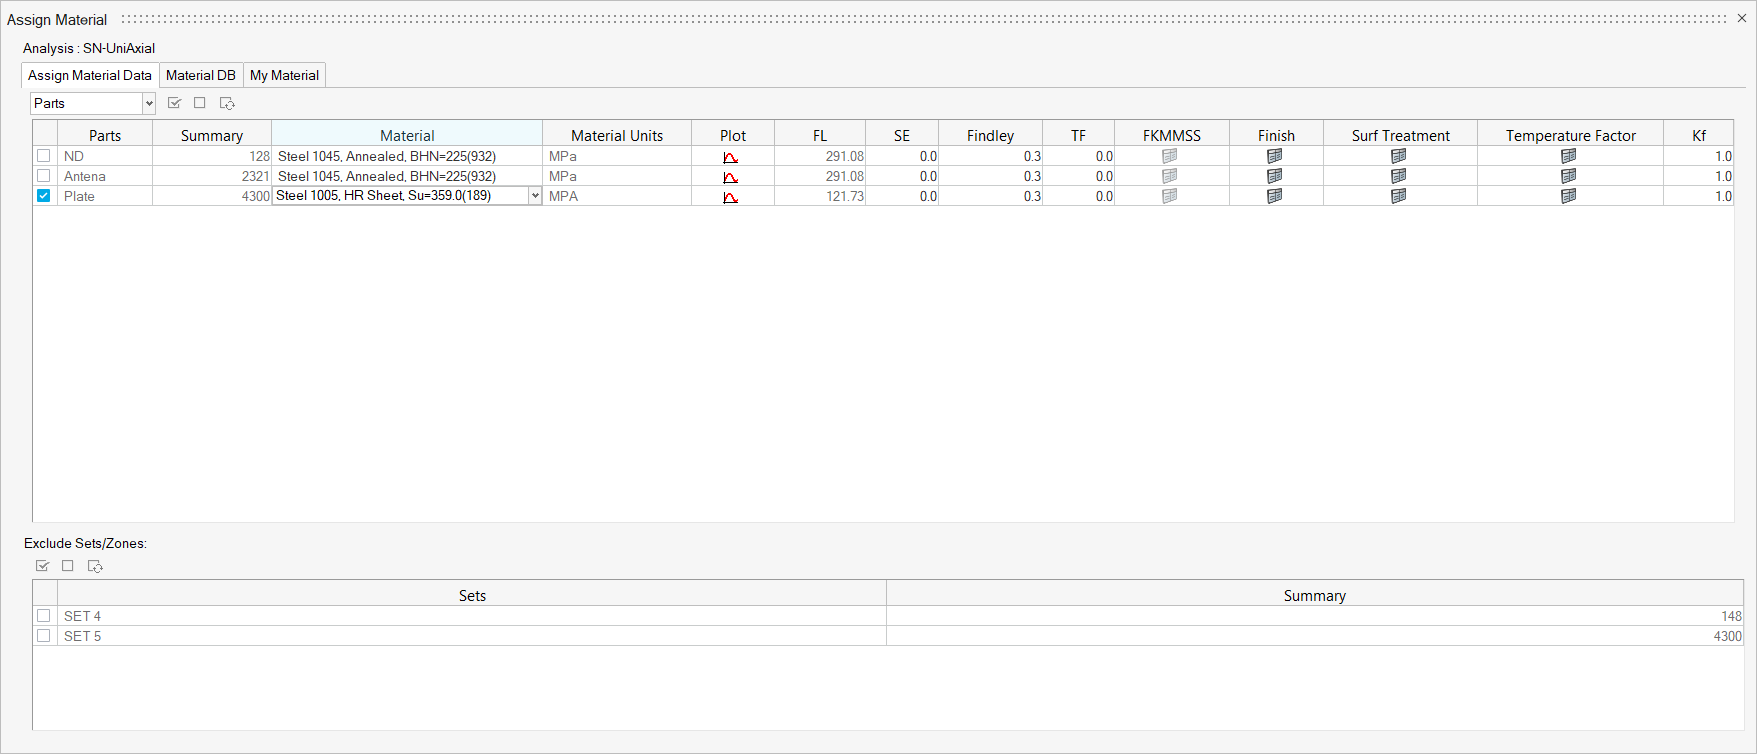
Task: Open the SN curve plot for Antena
Action: (731, 177)
